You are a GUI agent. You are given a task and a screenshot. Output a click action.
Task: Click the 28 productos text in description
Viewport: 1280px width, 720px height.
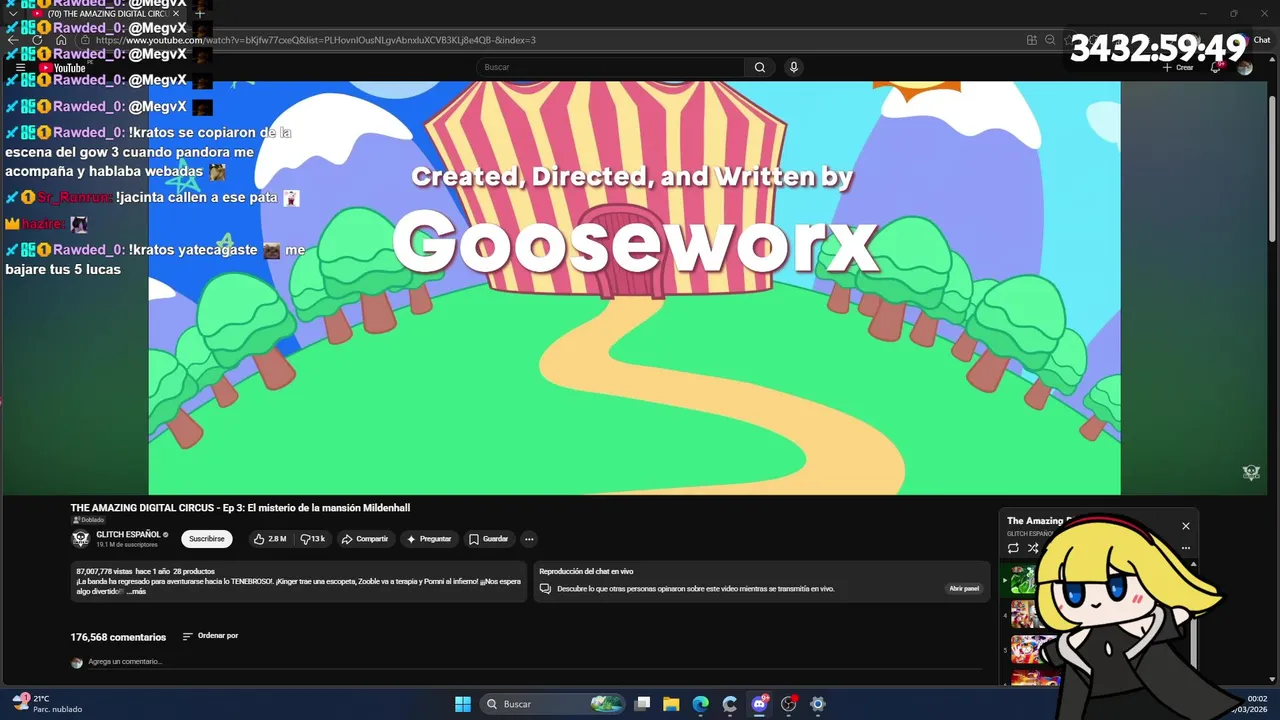click(x=194, y=571)
